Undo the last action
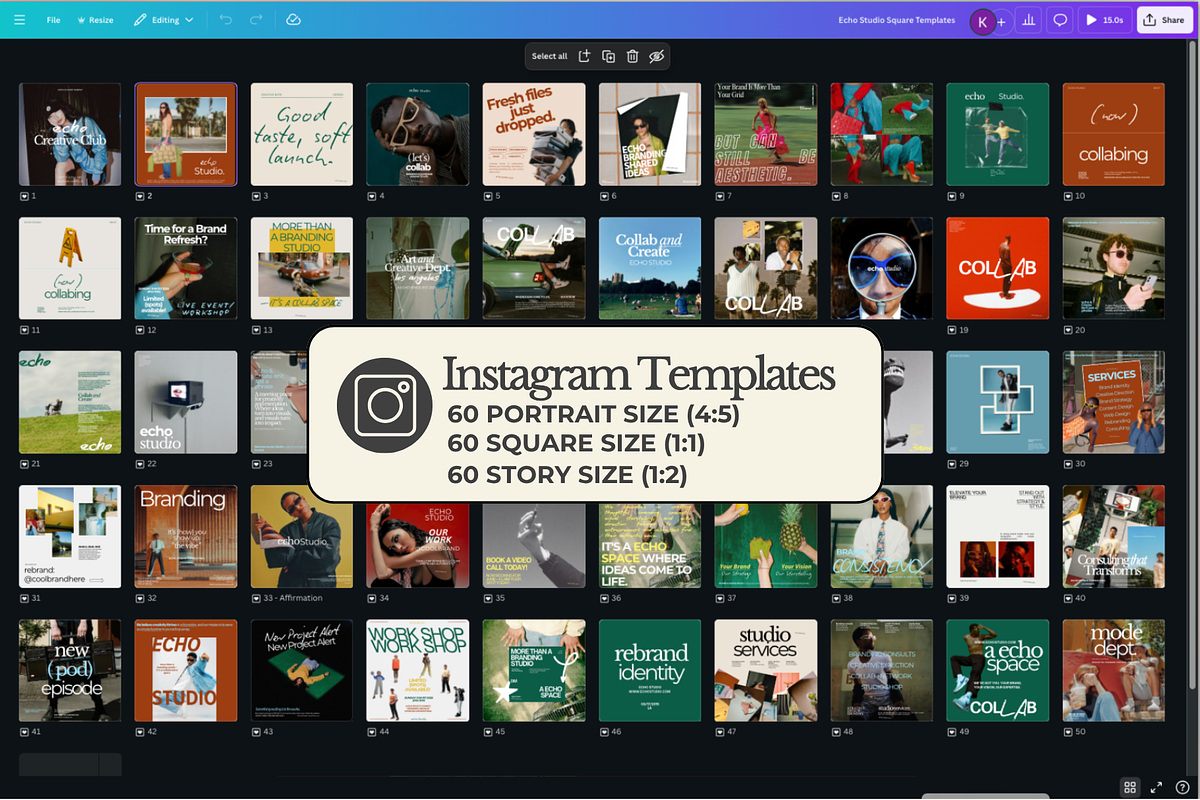Image resolution: width=1200 pixels, height=800 pixels. 225,20
